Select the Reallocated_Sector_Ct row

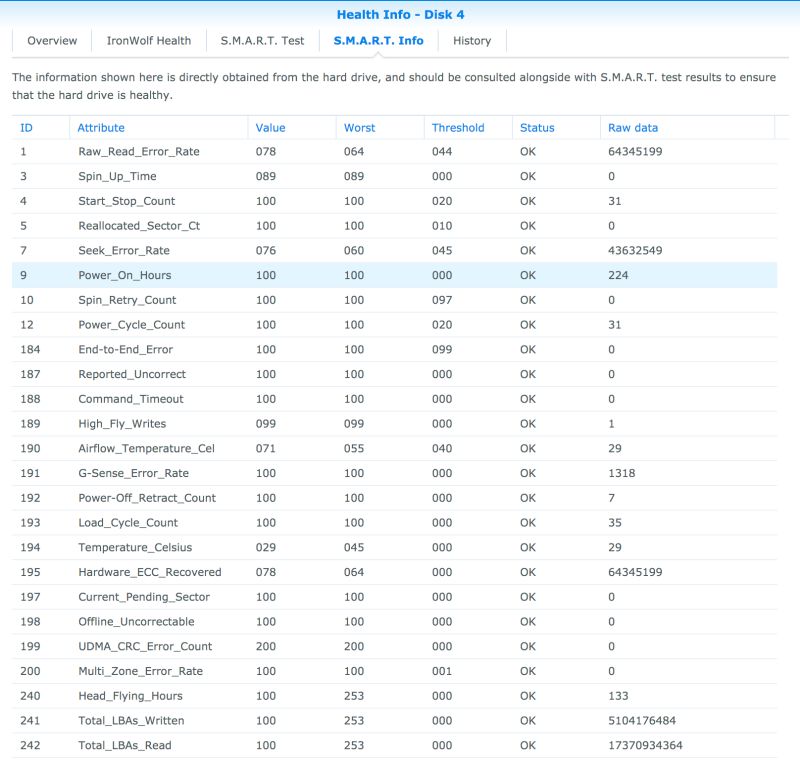(x=394, y=226)
